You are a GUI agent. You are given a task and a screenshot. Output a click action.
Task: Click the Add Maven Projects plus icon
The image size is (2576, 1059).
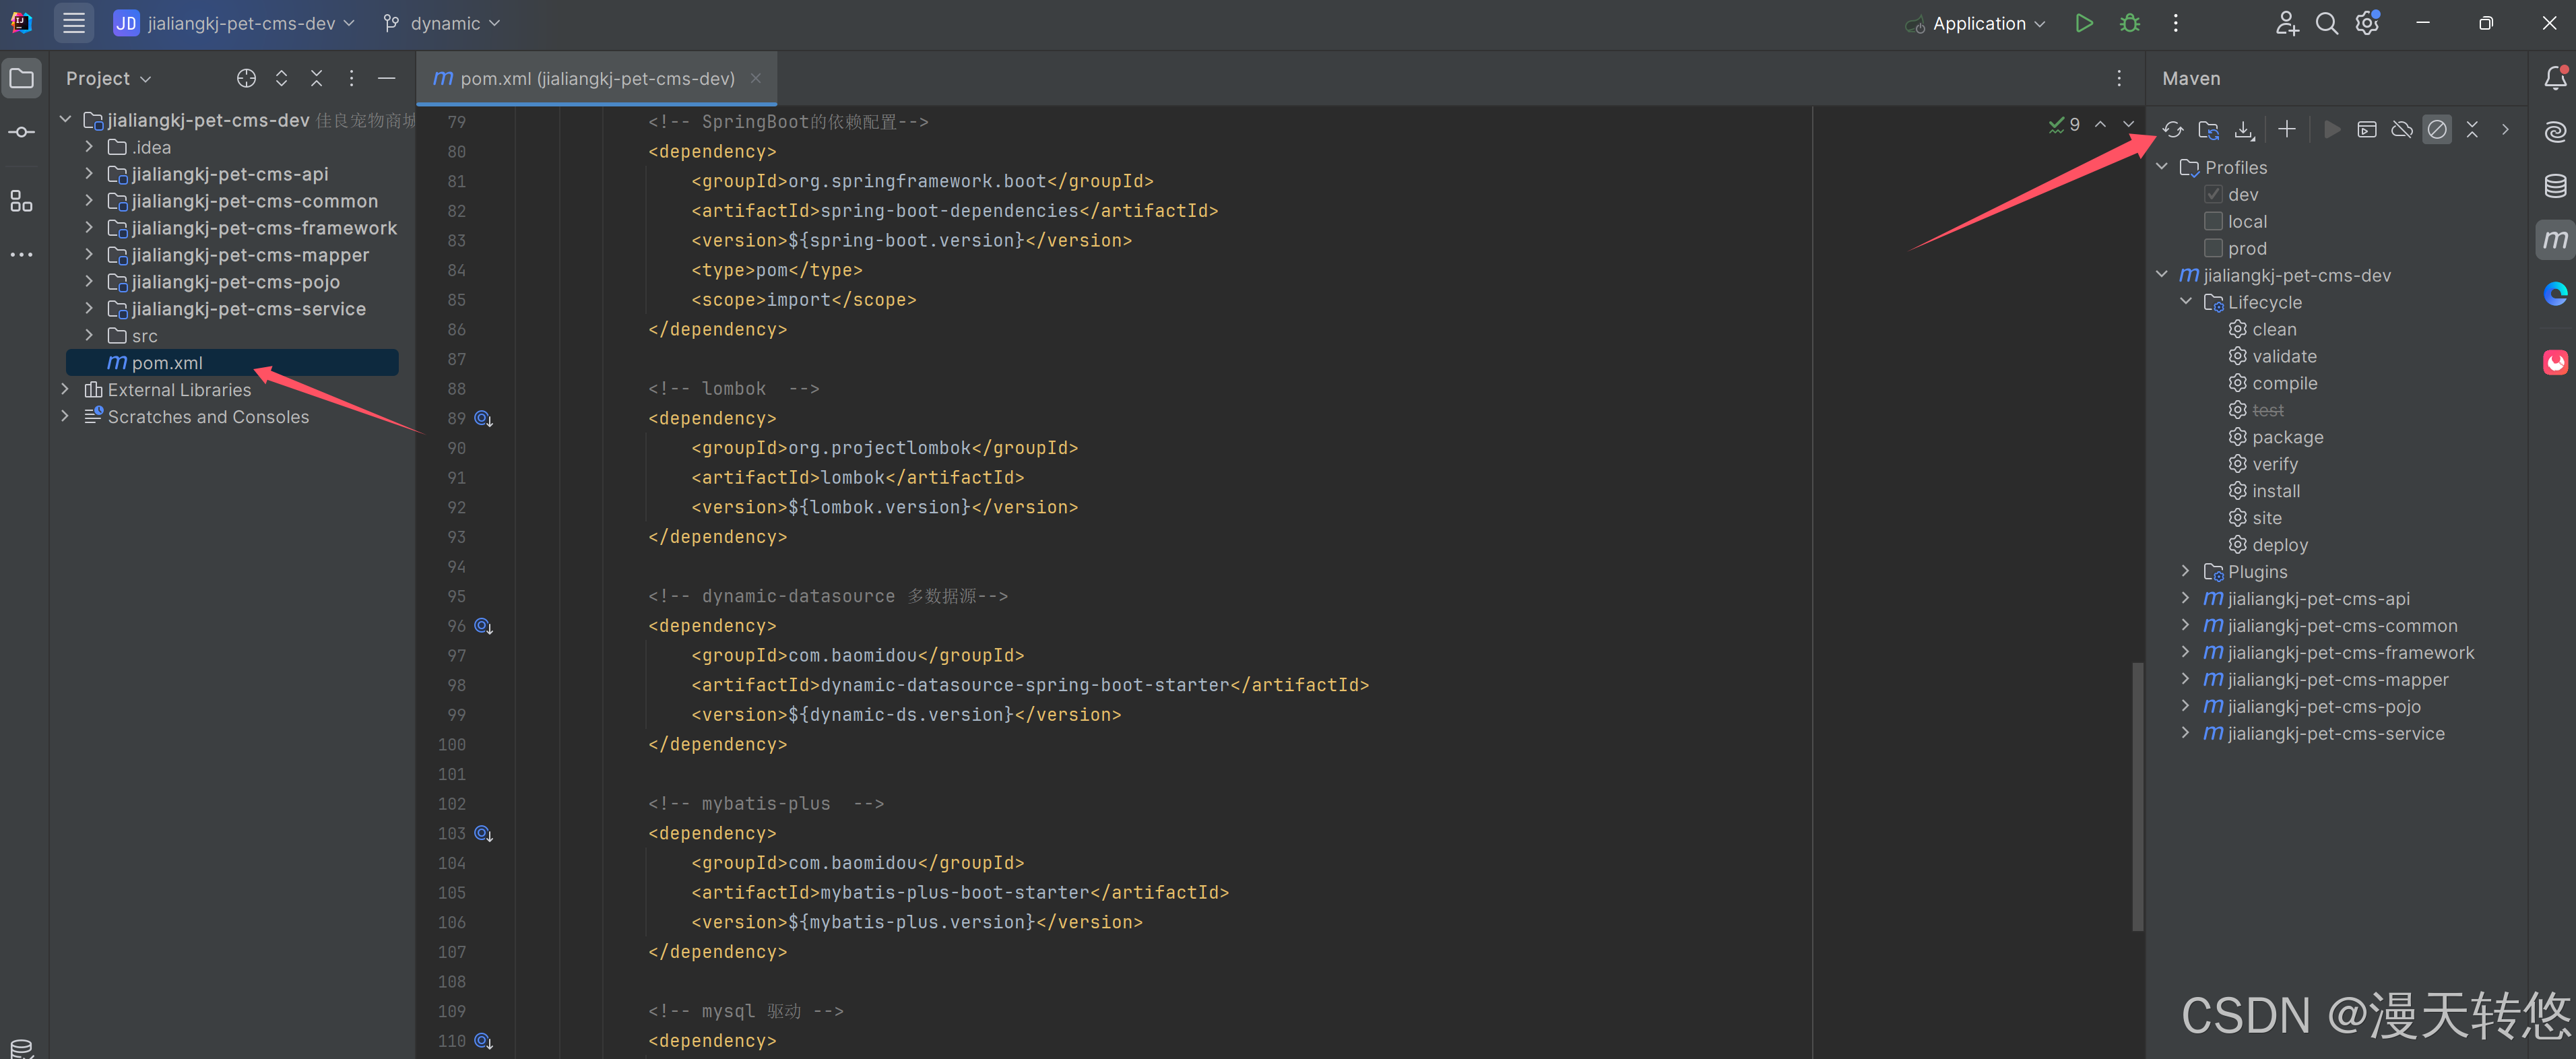point(2286,130)
